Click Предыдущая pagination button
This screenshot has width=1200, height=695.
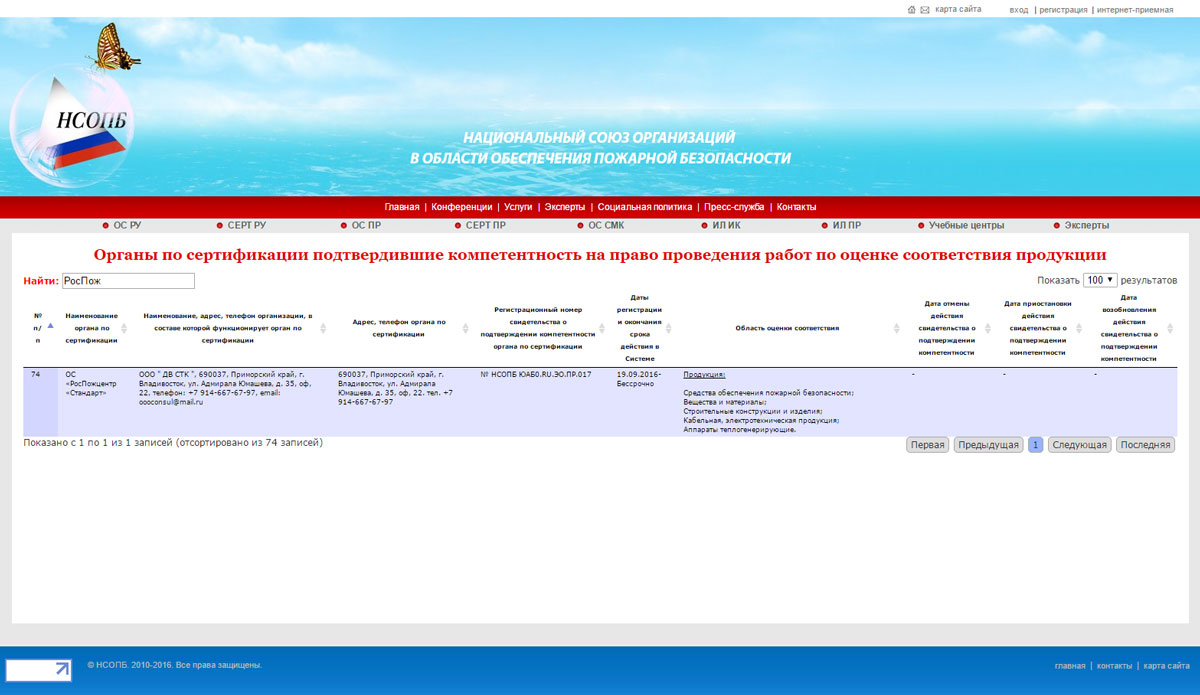(x=988, y=445)
